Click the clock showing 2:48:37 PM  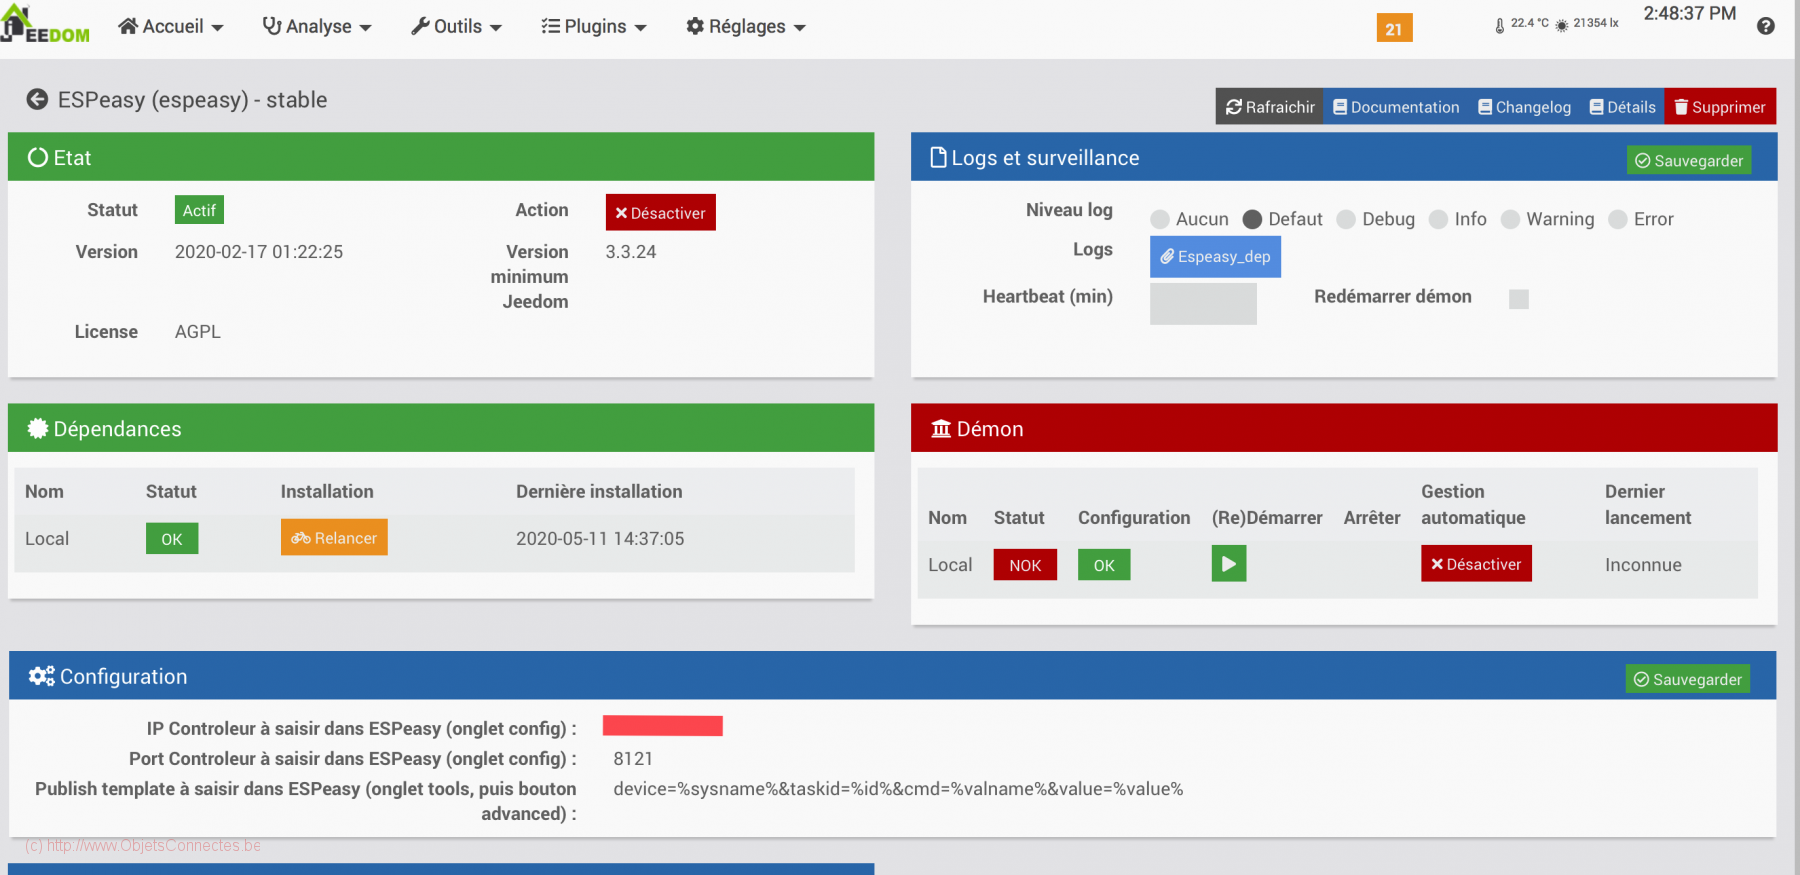1690,13
